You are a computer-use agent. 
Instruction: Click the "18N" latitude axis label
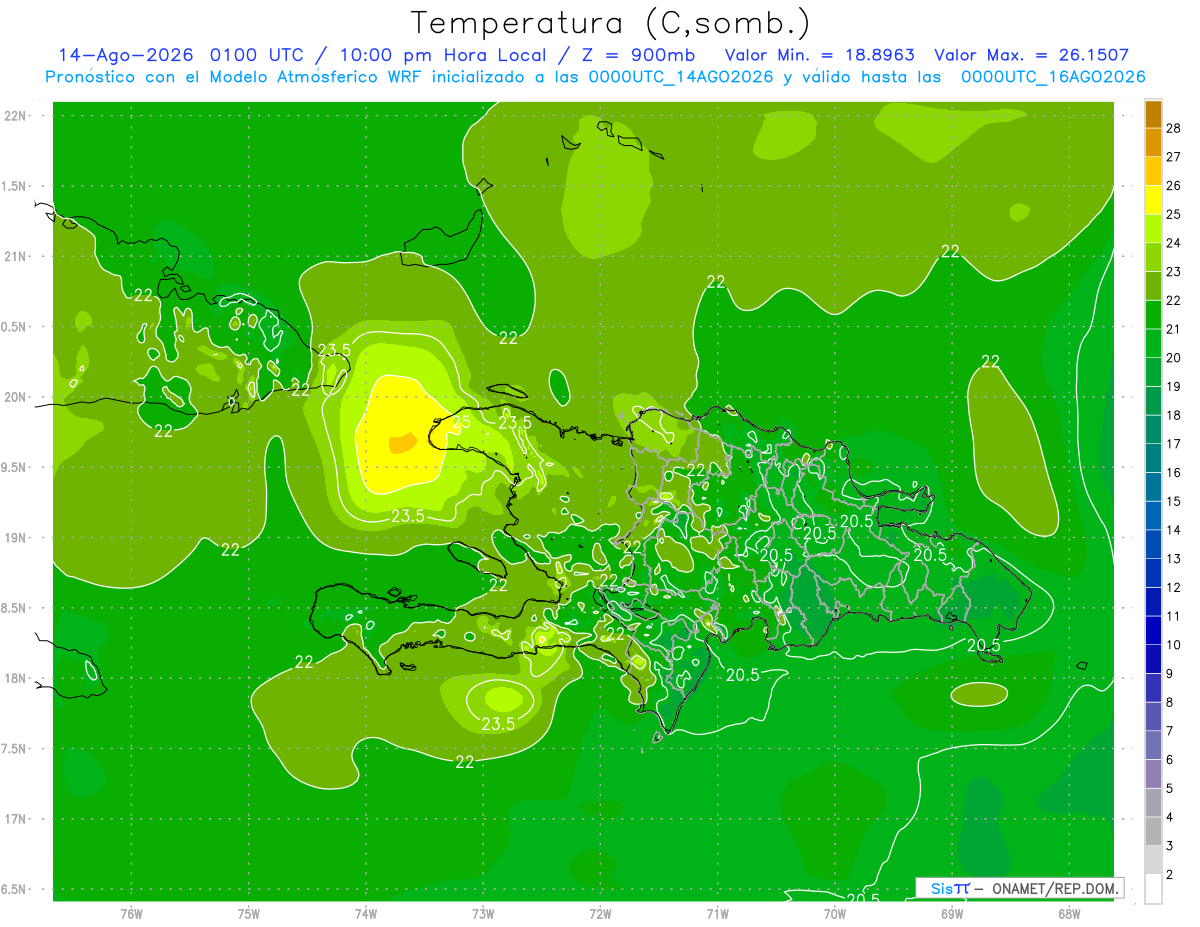pyautogui.click(x=16, y=679)
